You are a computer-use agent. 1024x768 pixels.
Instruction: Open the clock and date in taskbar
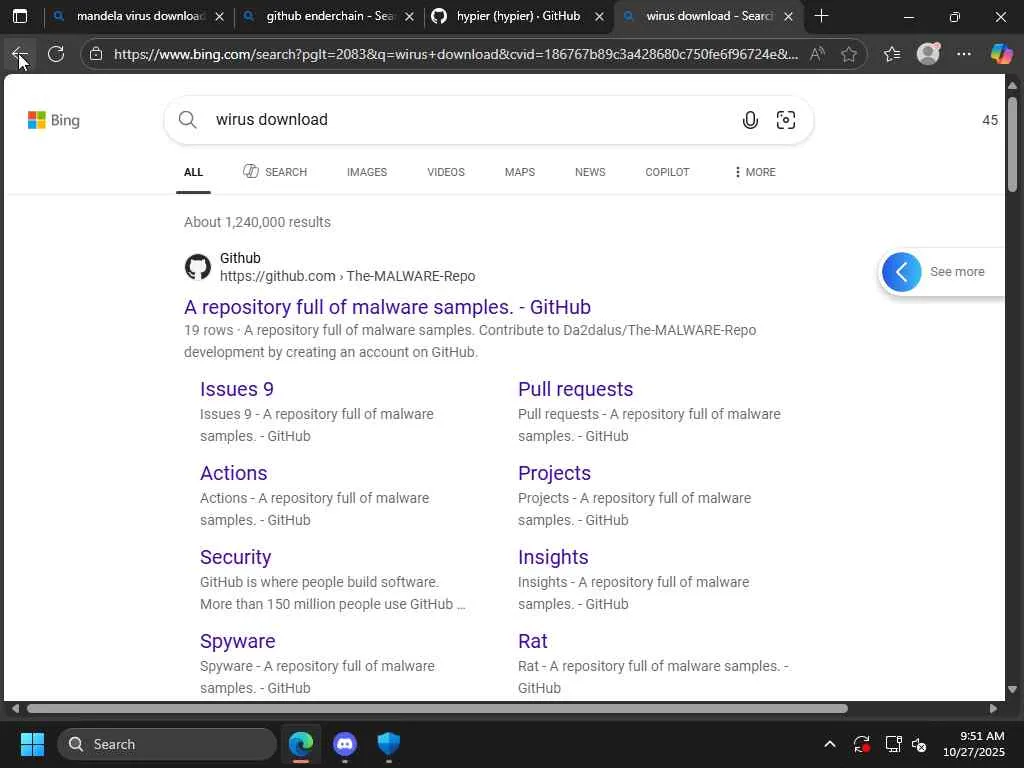tap(974, 744)
